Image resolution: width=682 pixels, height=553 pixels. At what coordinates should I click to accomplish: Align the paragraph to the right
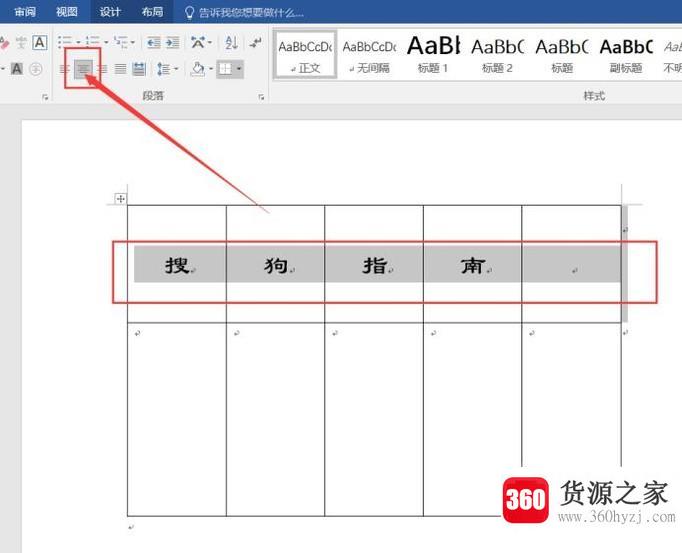(x=102, y=69)
